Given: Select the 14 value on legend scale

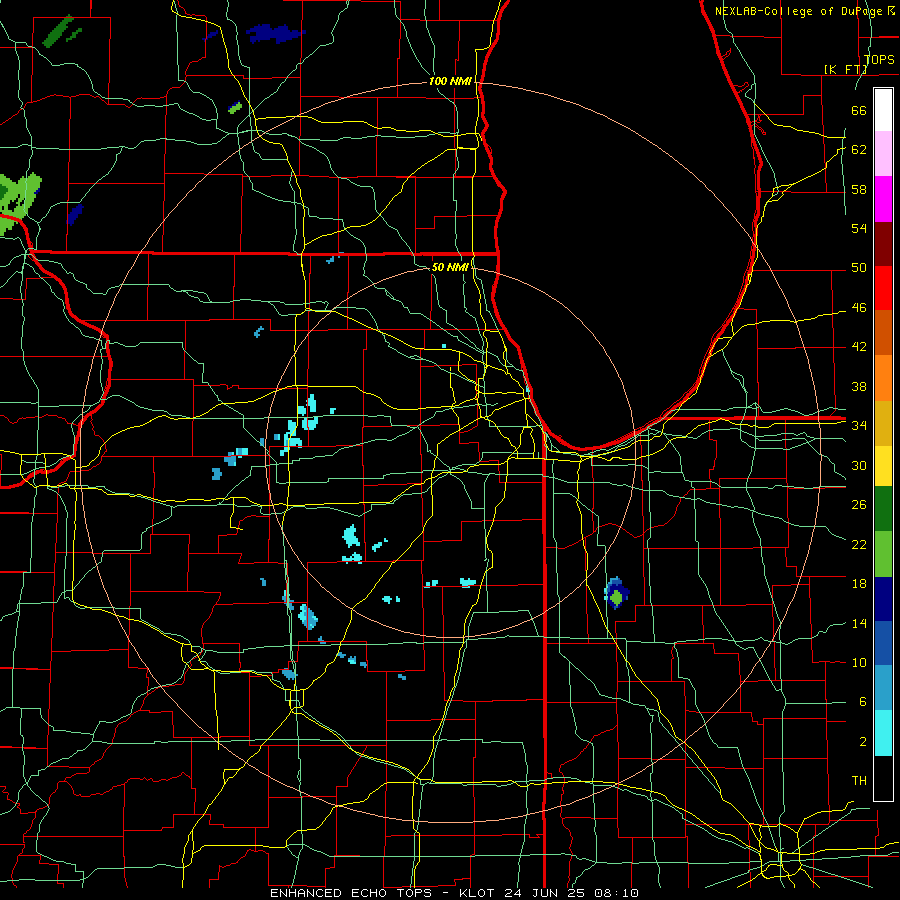Looking at the screenshot, I should coord(859,623).
